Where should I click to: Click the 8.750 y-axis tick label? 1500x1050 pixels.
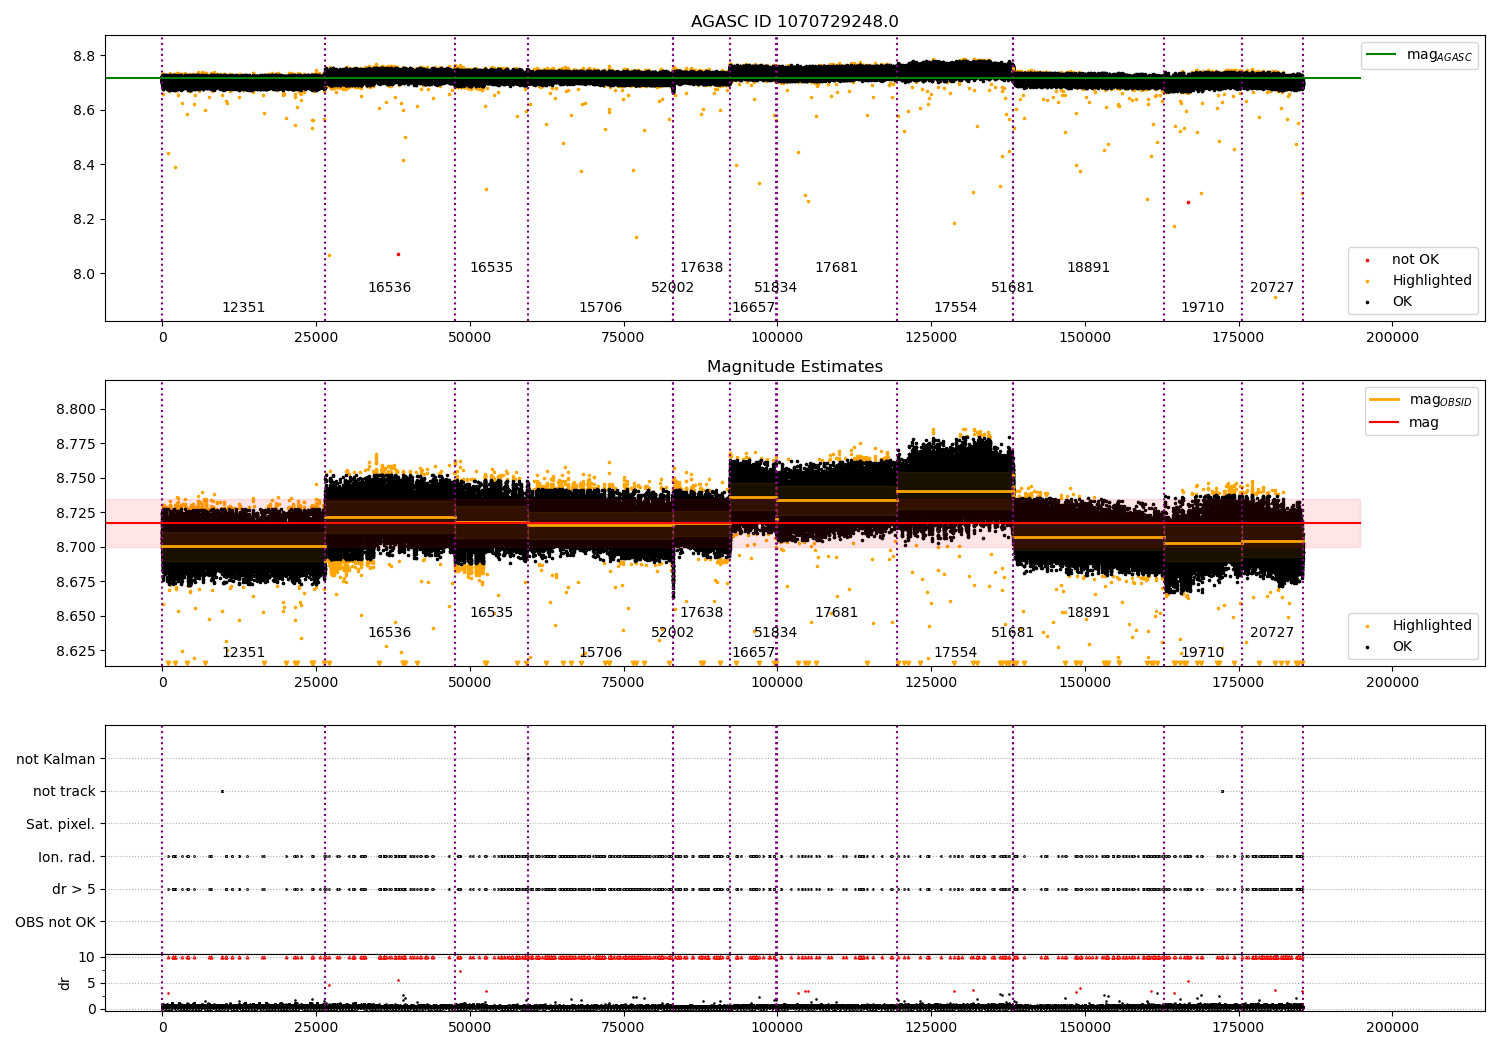[76, 478]
